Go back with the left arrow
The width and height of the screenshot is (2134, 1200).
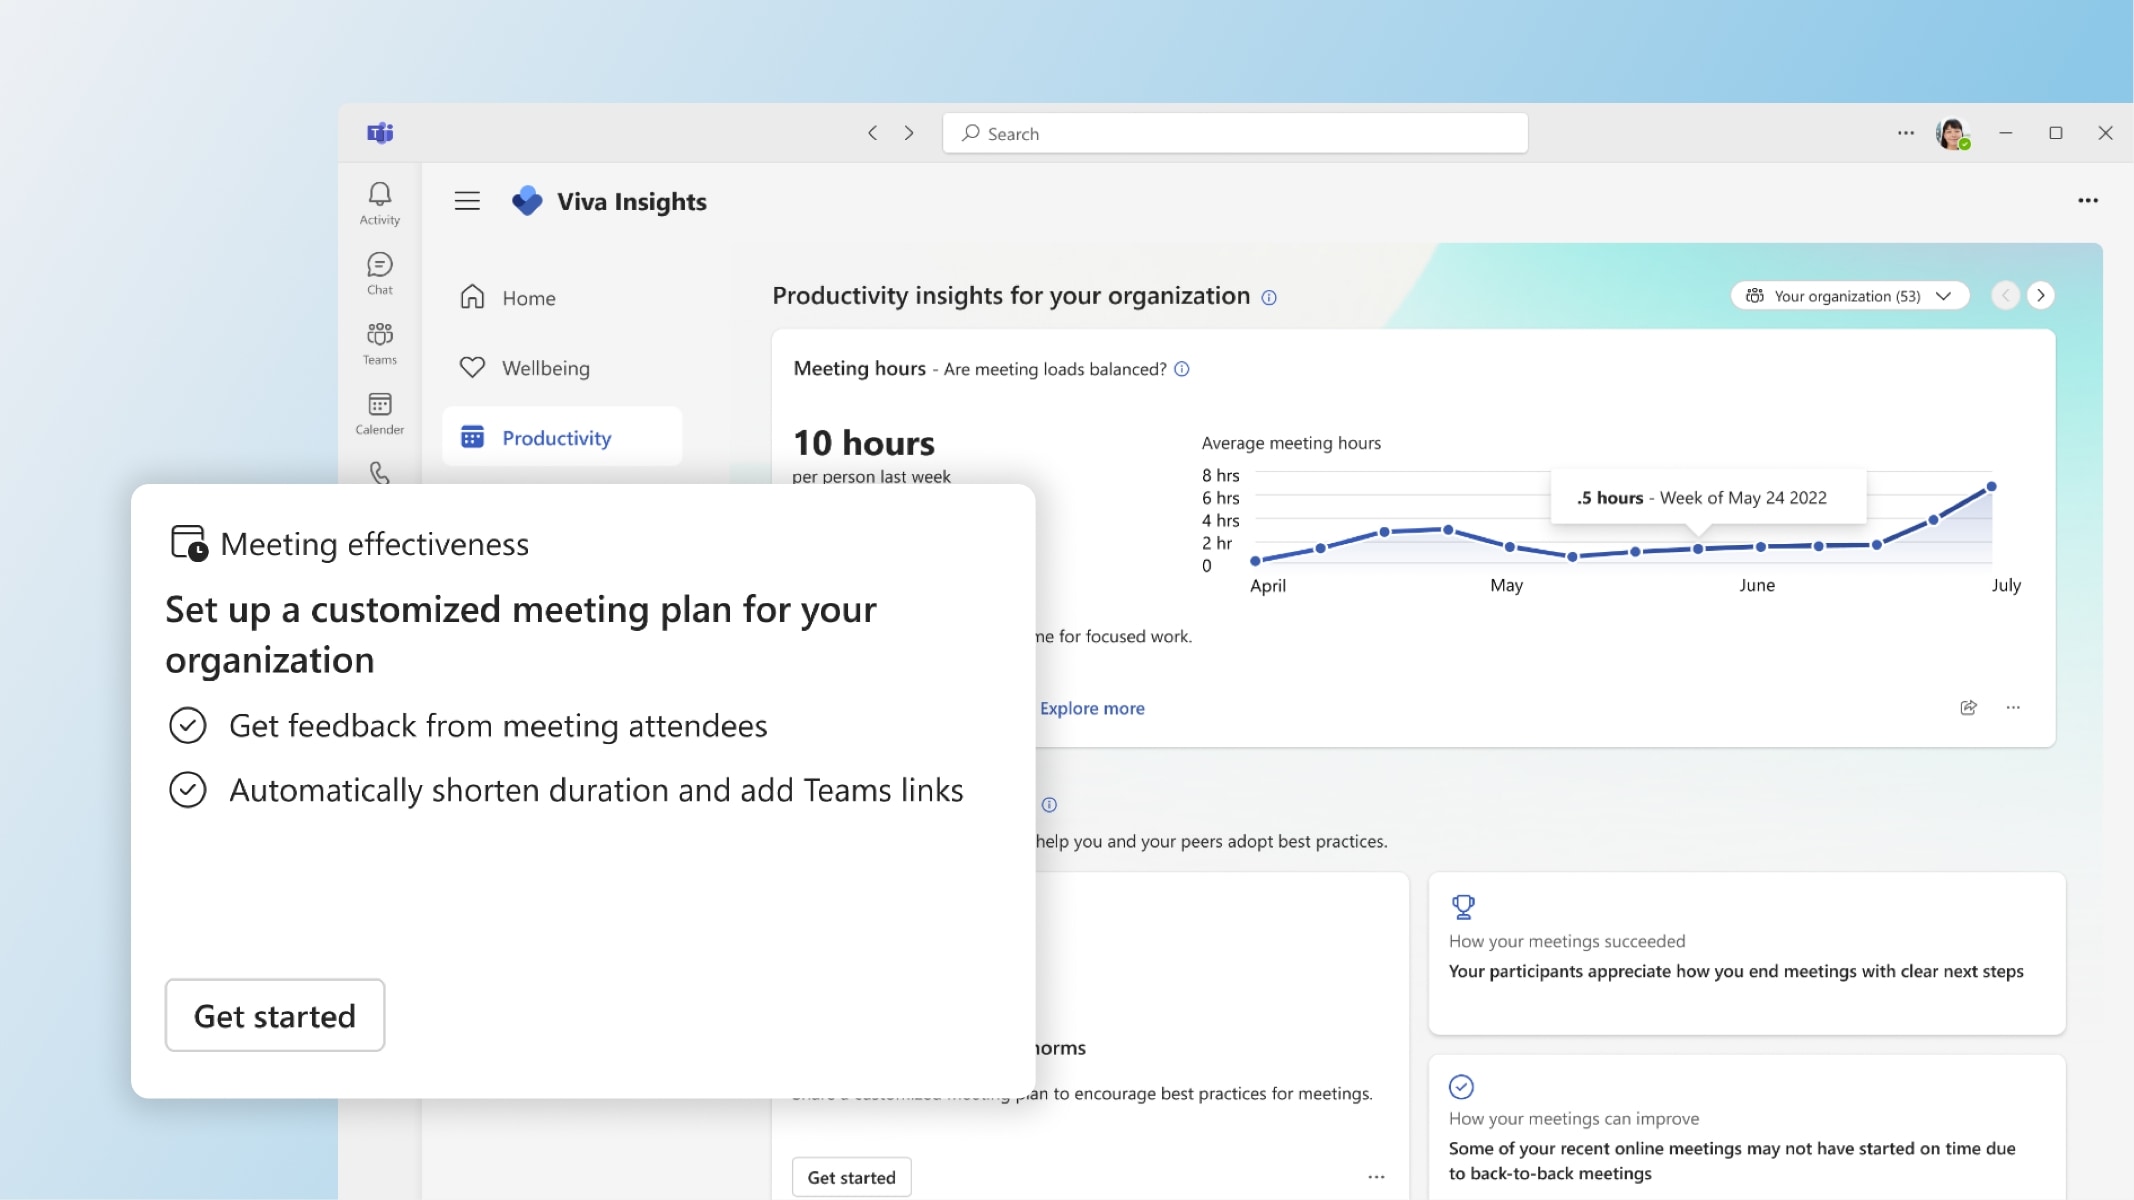(x=872, y=133)
